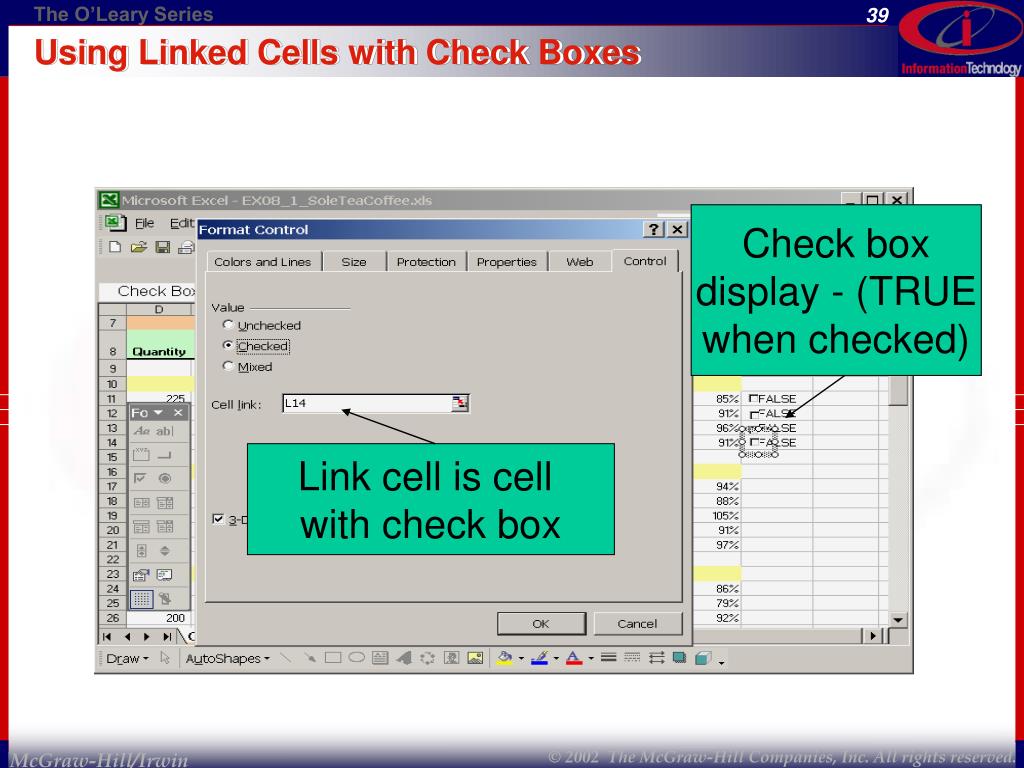Click the Line Color brush swatch
This screenshot has height=768, width=1024.
point(539,658)
